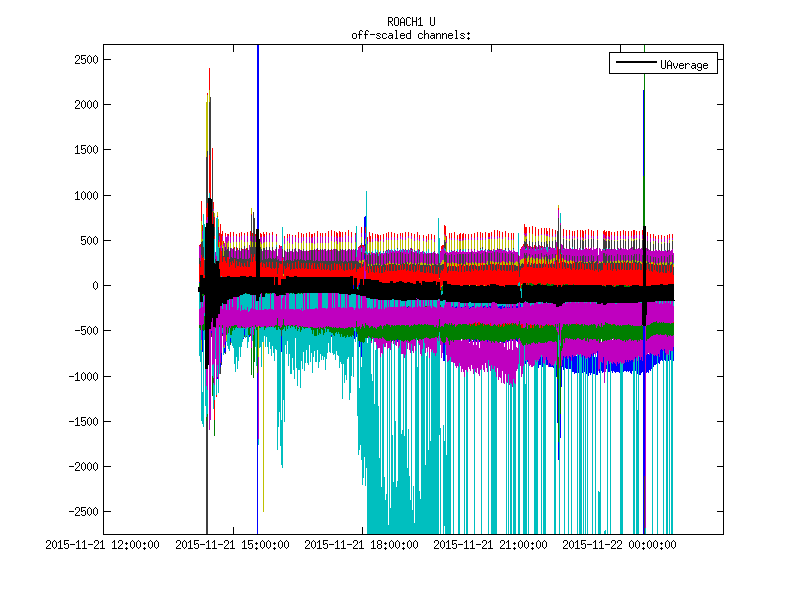The width and height of the screenshot is (800, 600).
Task: Click the -500 y-axis tick label
Action: (84, 331)
